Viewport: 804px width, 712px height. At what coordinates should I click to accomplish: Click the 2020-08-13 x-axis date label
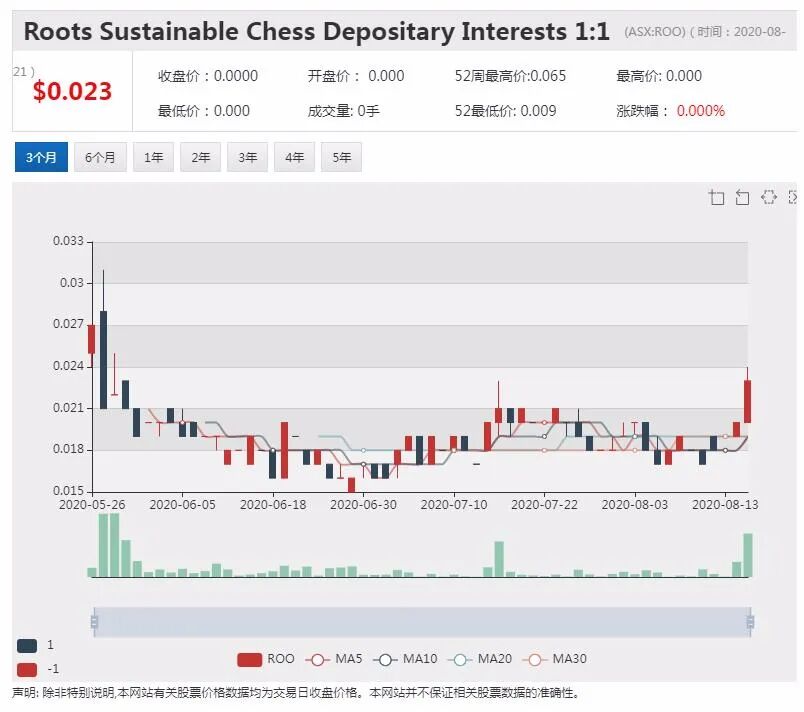click(725, 505)
